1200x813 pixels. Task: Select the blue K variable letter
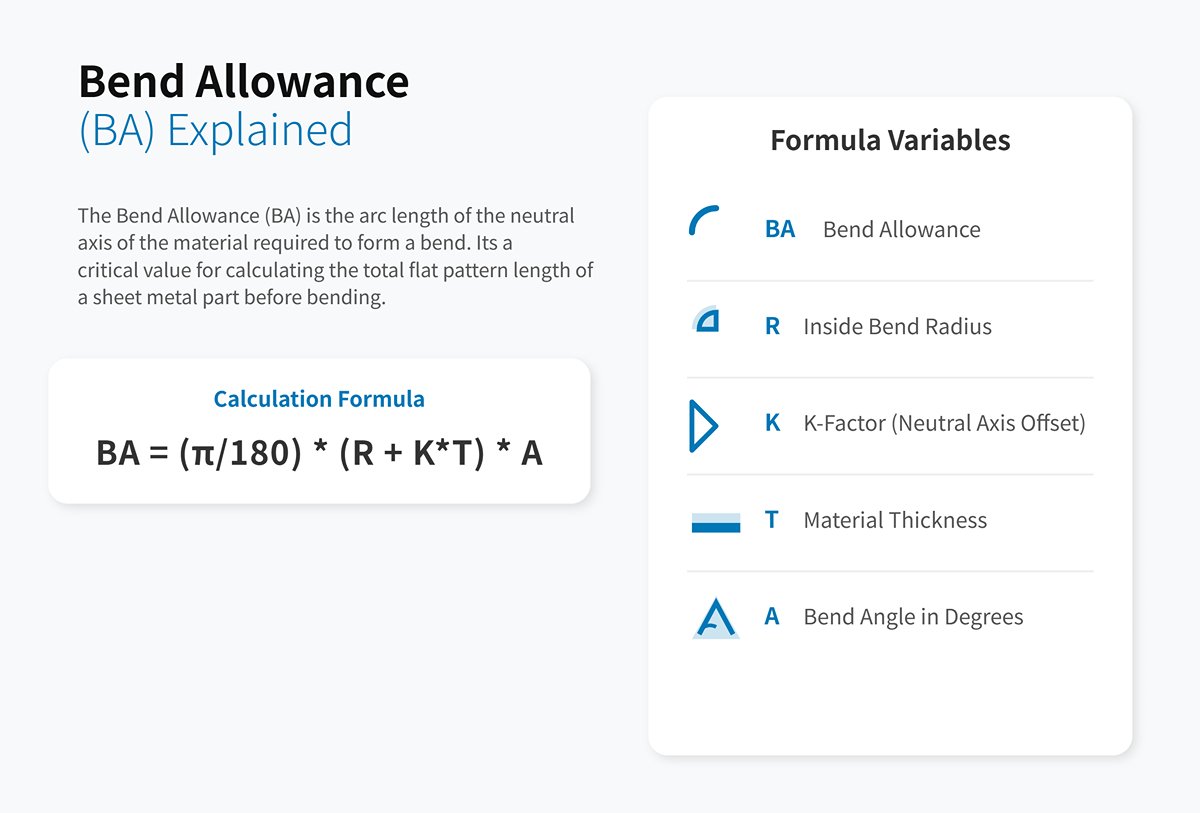[x=772, y=423]
